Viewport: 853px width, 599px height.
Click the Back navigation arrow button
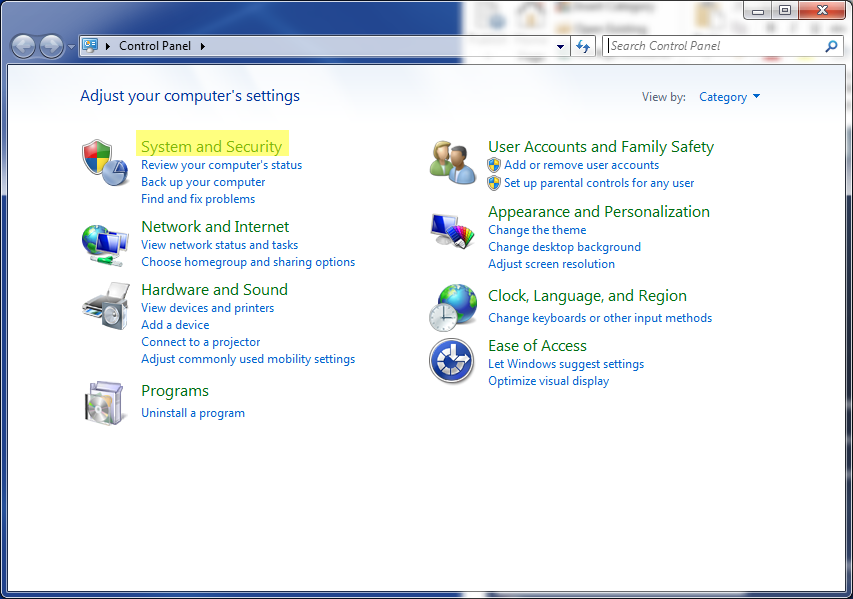[x=23, y=46]
